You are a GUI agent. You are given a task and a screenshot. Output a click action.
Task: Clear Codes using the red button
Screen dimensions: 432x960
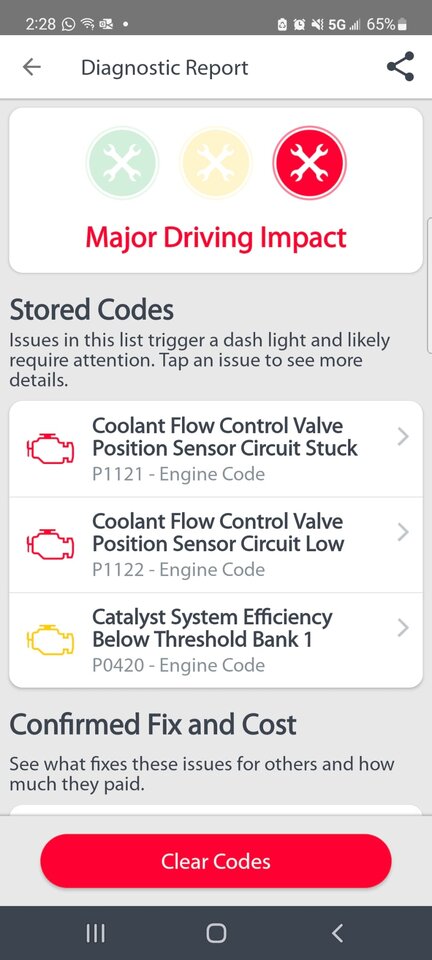tap(215, 861)
